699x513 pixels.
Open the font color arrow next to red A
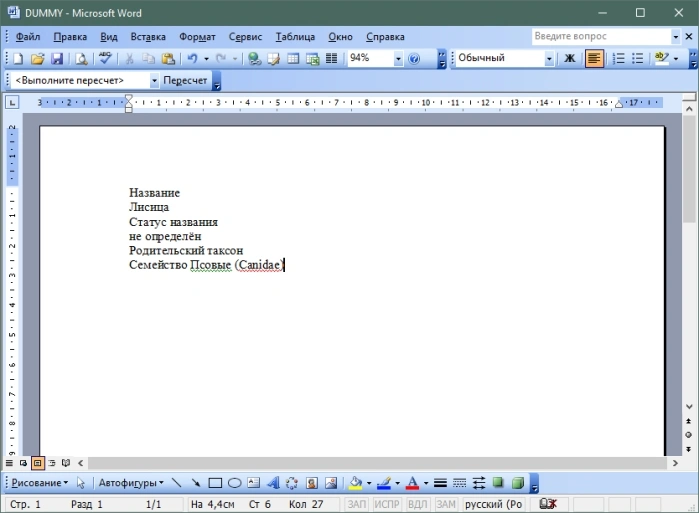pyautogui.click(x=426, y=483)
